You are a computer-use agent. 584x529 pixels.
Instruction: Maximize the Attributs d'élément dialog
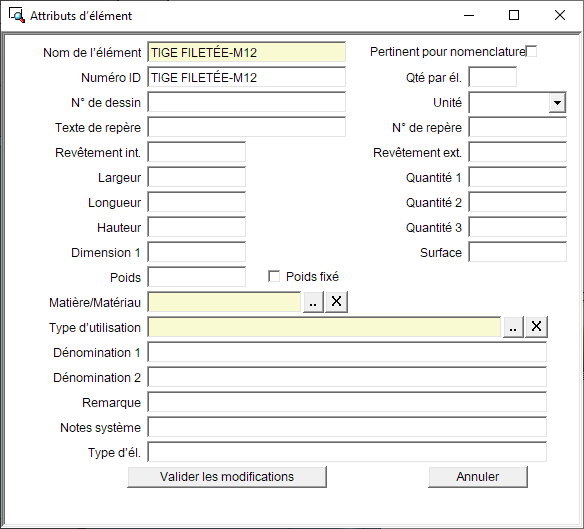(514, 15)
